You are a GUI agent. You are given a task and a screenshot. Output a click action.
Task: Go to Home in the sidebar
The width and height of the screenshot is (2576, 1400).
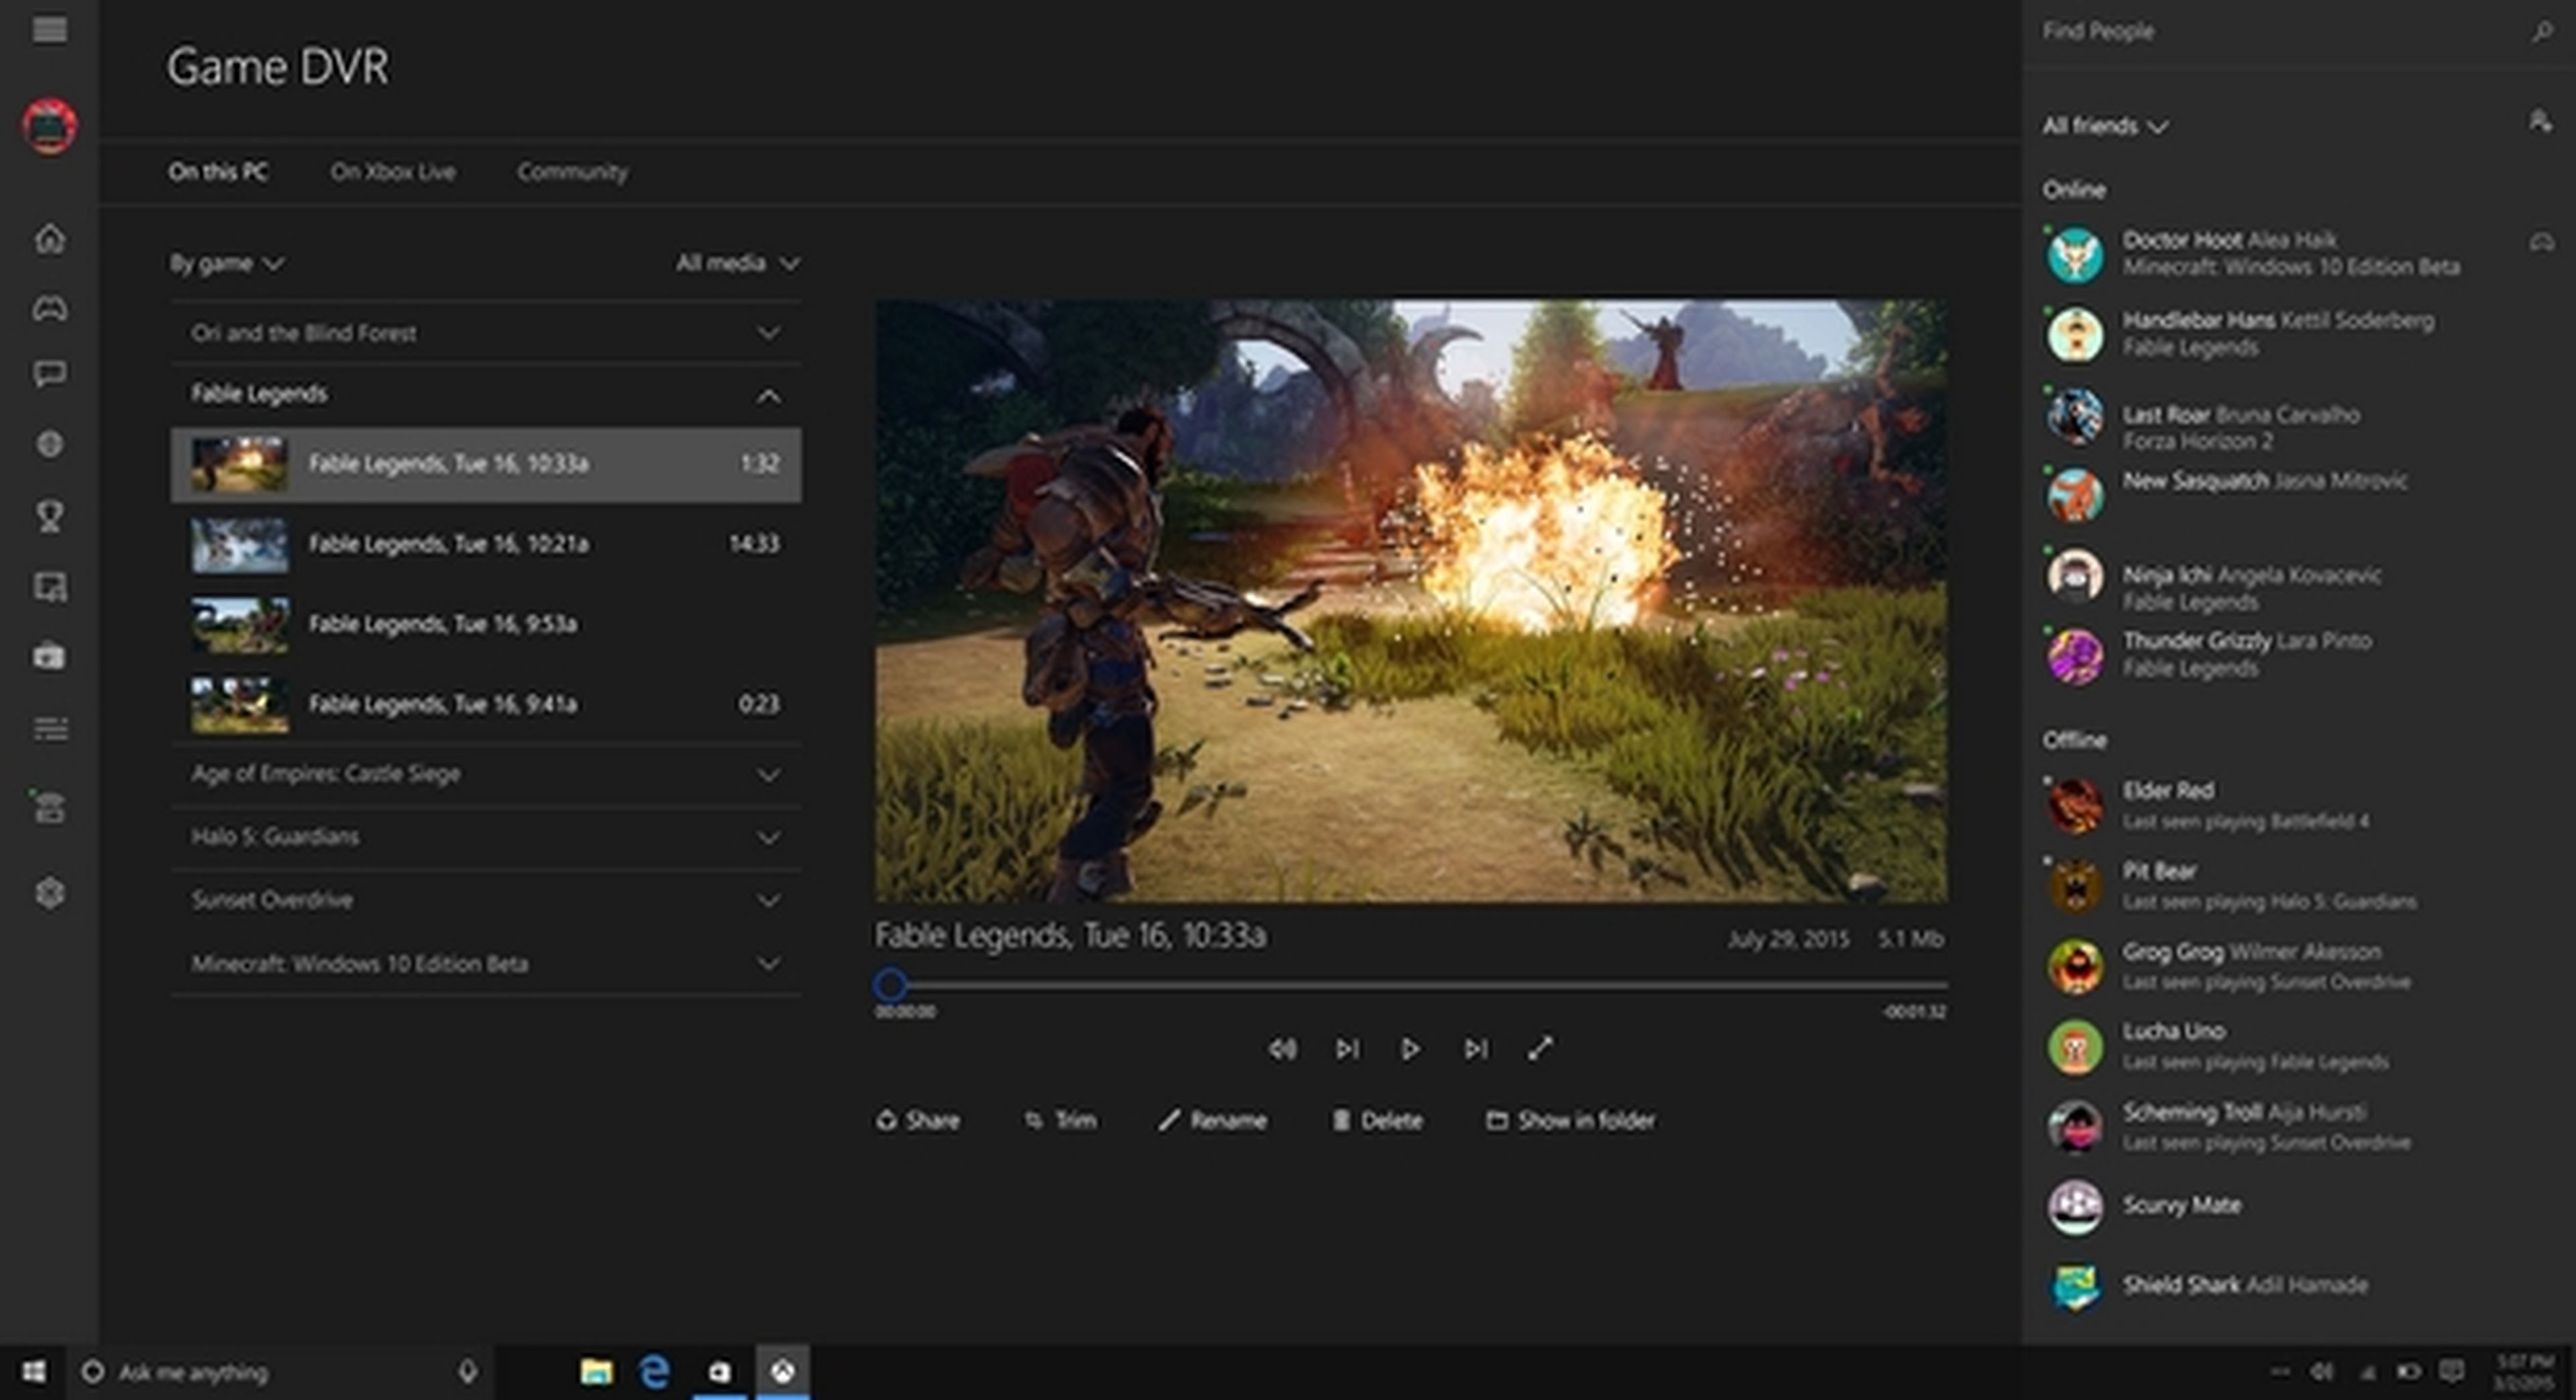point(50,239)
